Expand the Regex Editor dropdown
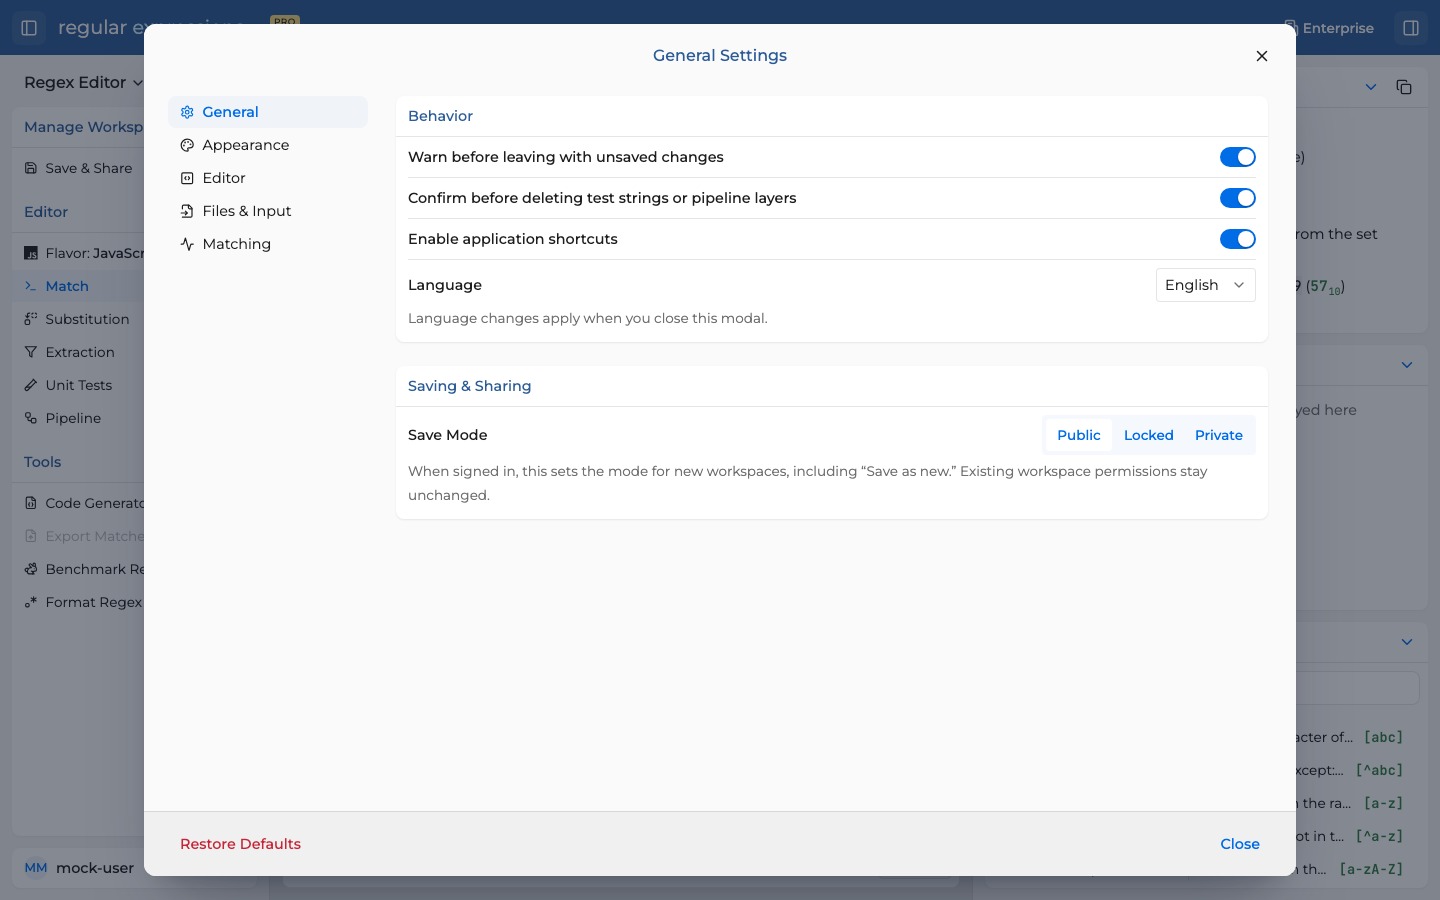The width and height of the screenshot is (1440, 900). click(84, 82)
